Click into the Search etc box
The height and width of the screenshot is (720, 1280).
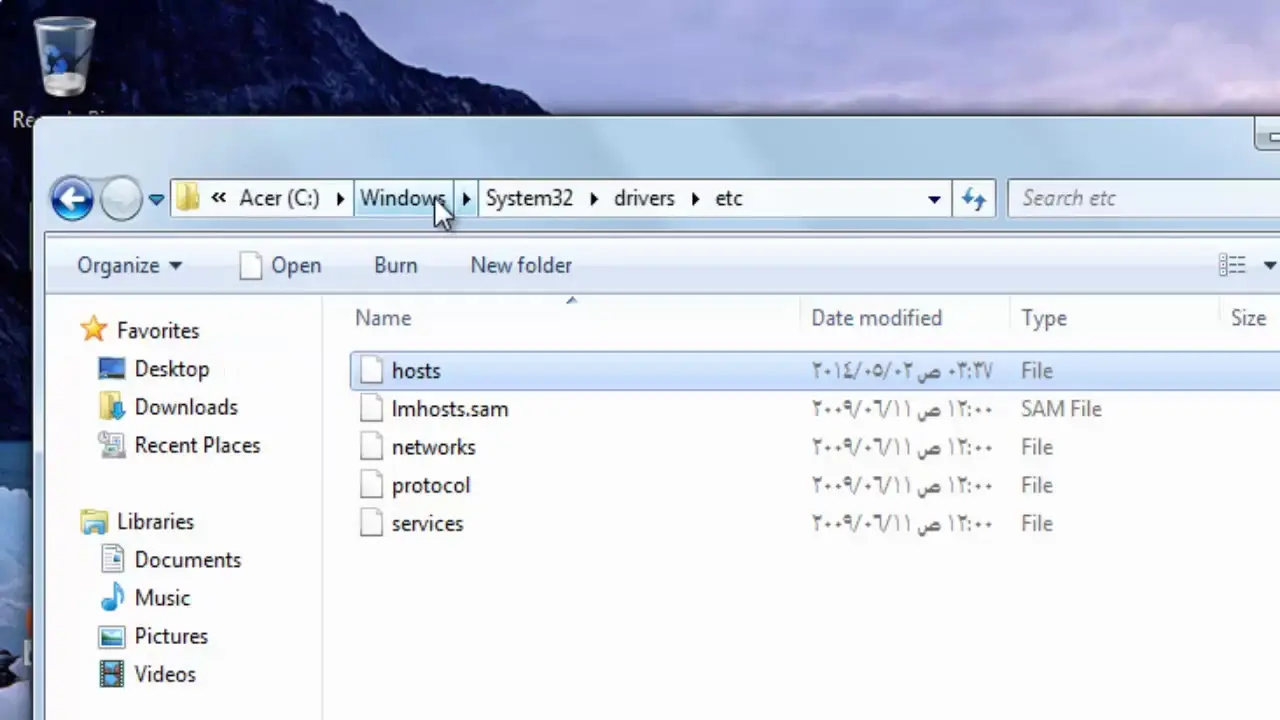coord(1143,198)
